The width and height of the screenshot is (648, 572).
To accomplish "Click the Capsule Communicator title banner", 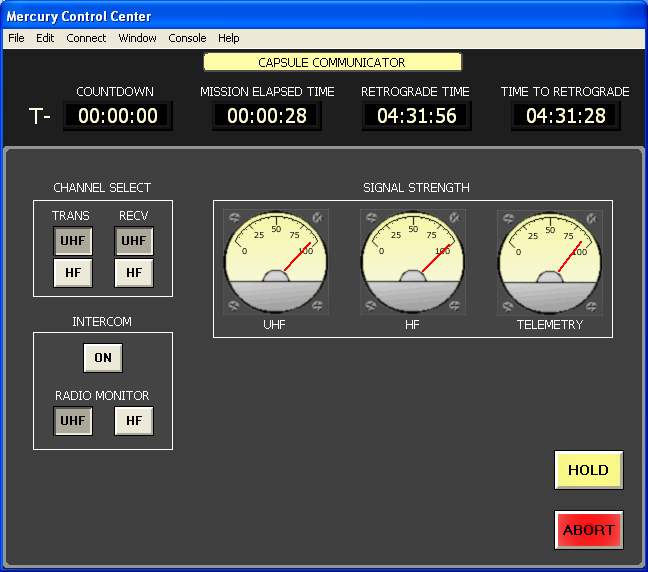I will 332,62.
